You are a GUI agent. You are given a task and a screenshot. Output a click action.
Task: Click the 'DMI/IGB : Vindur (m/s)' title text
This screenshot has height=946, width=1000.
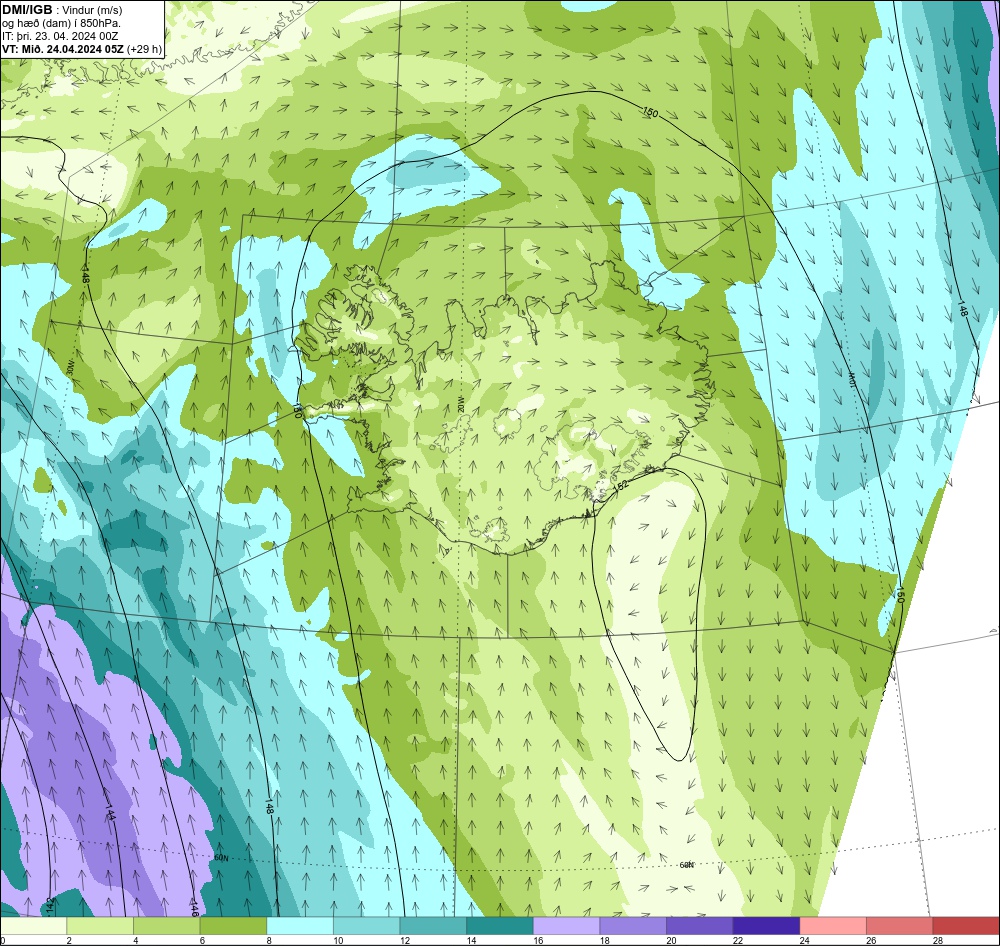[x=62, y=10]
